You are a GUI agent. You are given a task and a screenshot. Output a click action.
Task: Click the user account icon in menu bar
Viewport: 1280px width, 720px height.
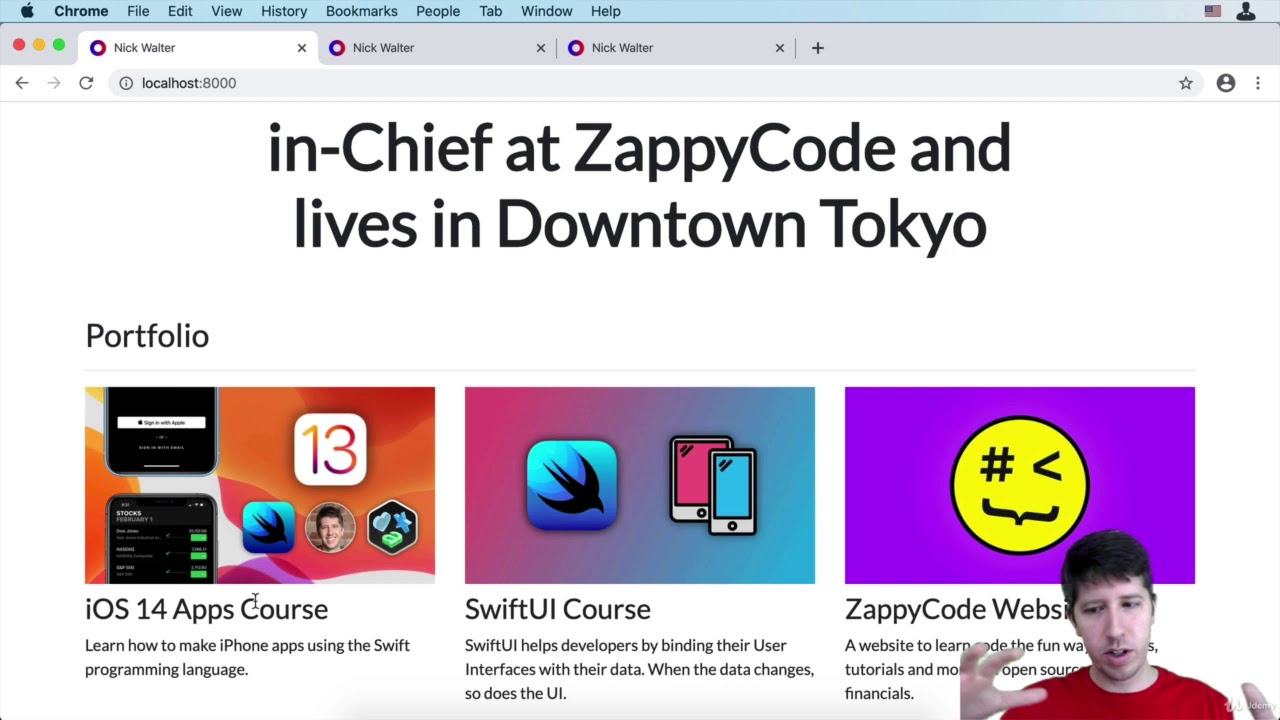tap(1246, 11)
